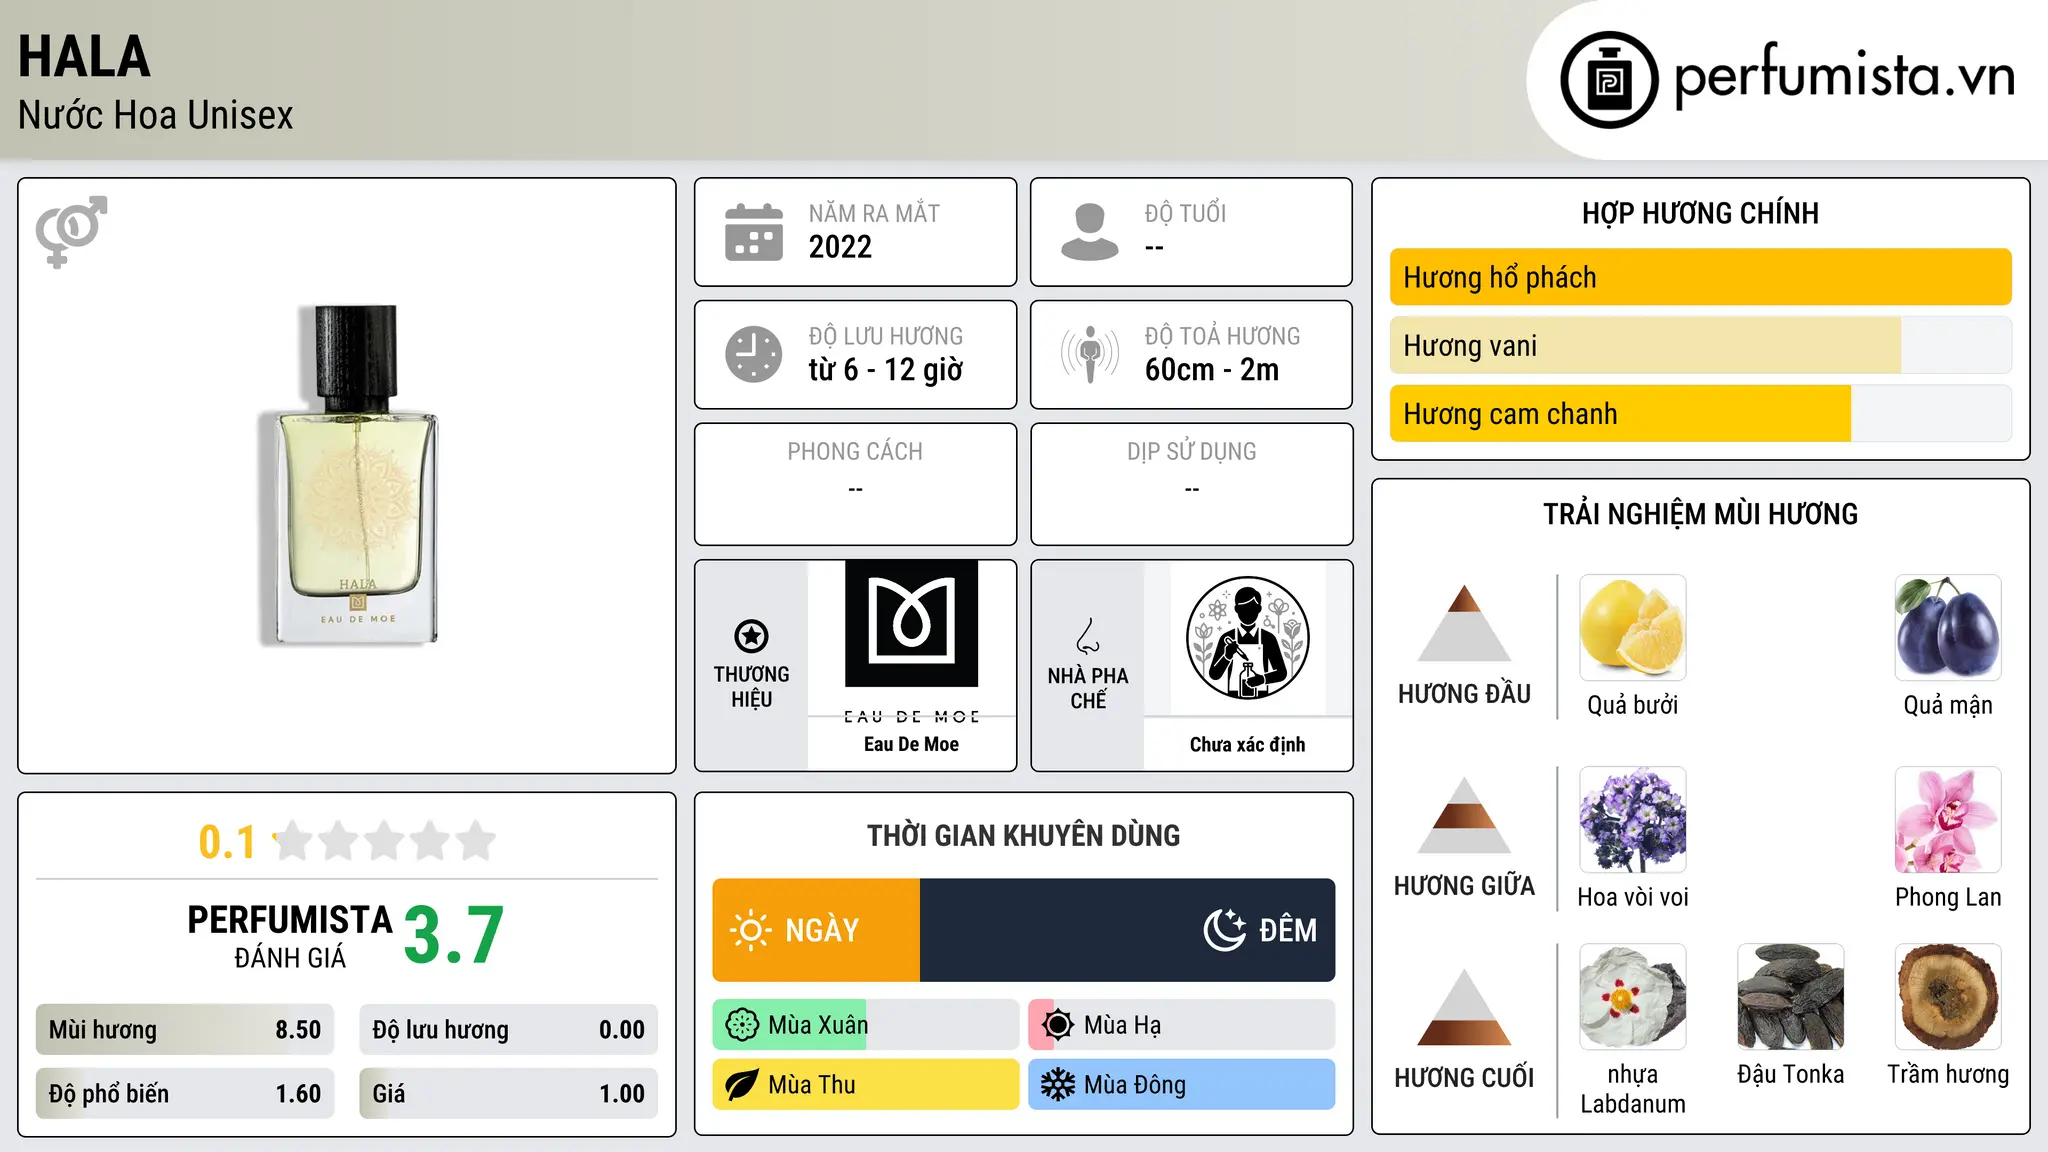The width and height of the screenshot is (2048, 1152).
Task: Click the Eau De Moe brand name
Action: click(x=911, y=744)
